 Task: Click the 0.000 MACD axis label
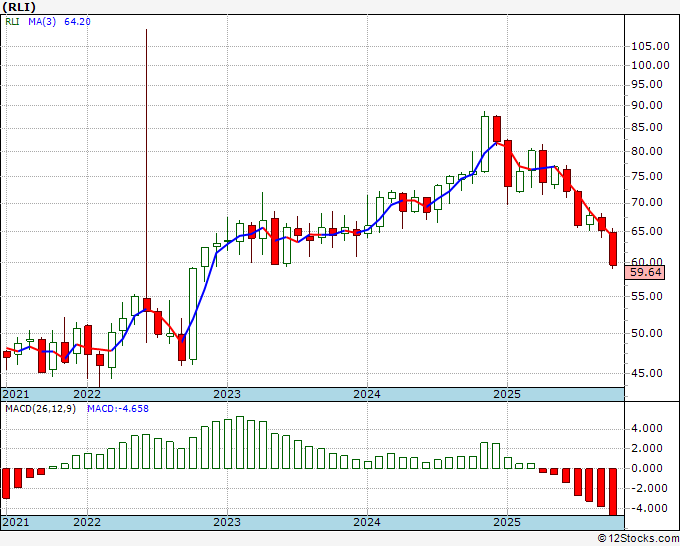click(x=647, y=468)
